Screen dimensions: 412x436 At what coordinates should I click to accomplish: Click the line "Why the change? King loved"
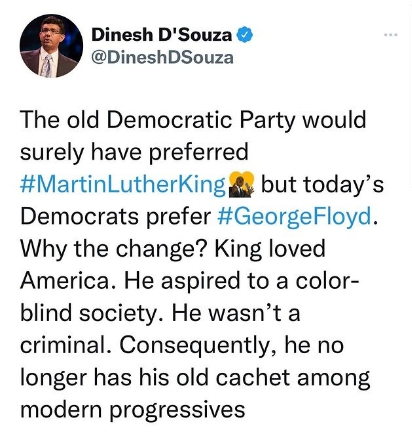173,249
